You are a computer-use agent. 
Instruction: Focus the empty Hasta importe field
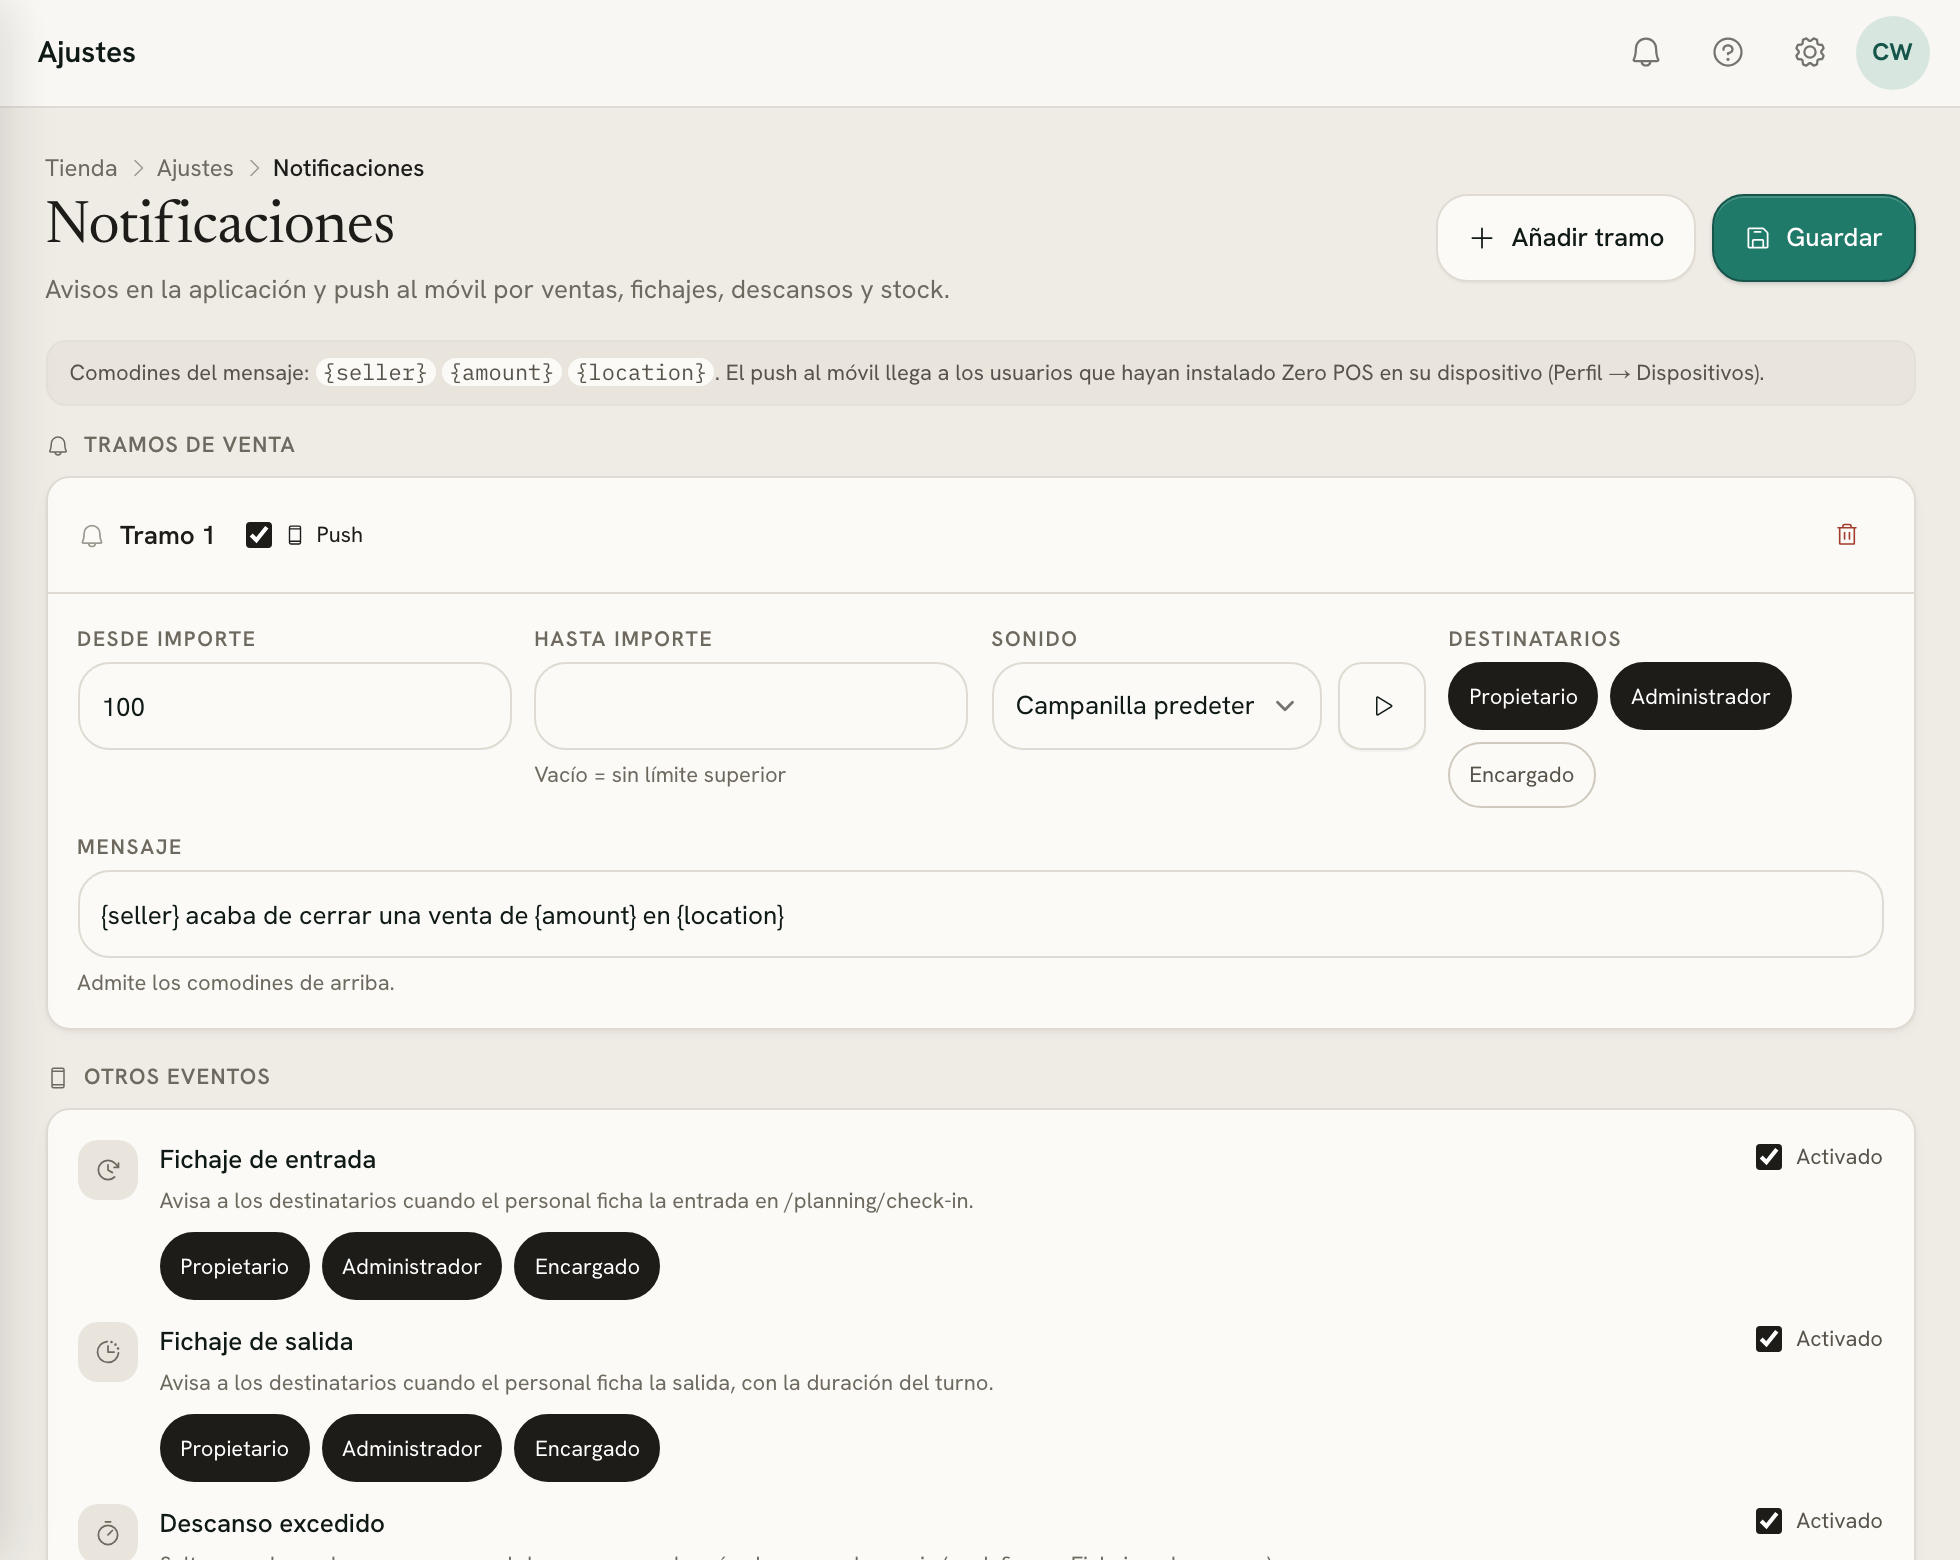pos(750,706)
